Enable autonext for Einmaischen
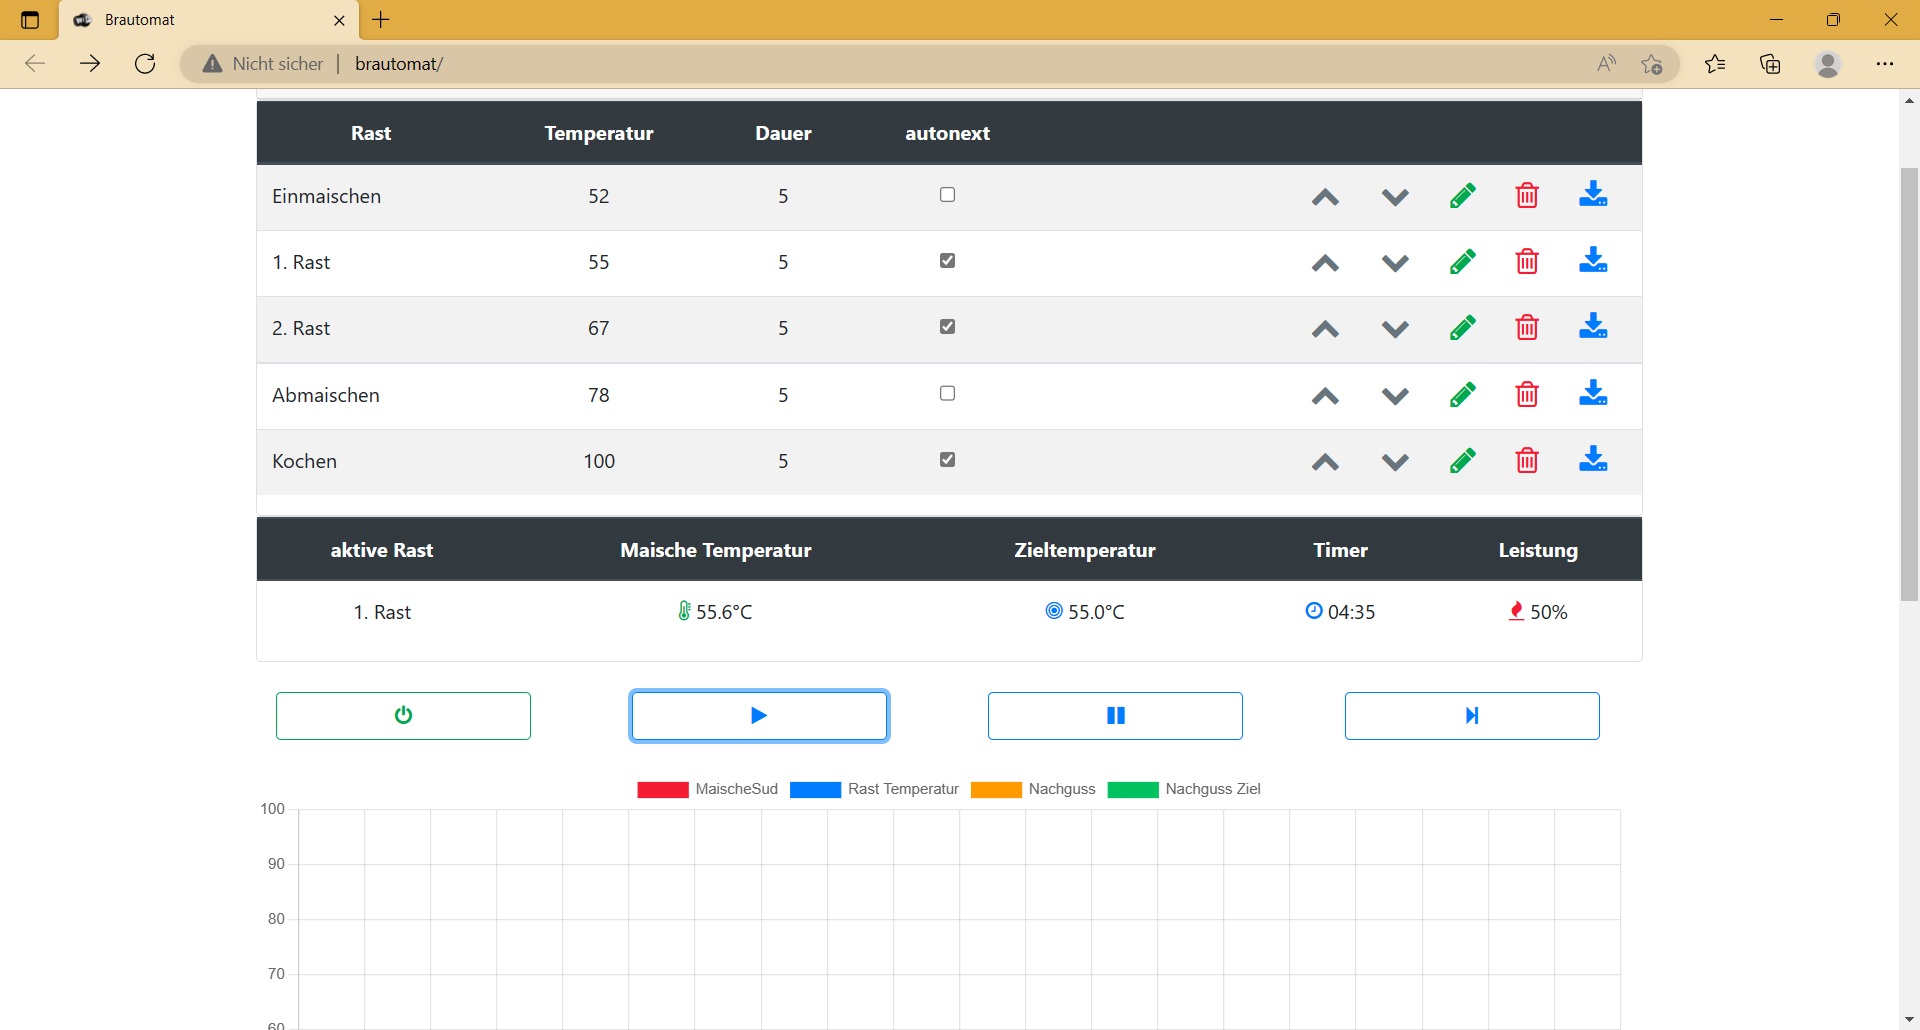The width and height of the screenshot is (1920, 1030). tap(947, 195)
